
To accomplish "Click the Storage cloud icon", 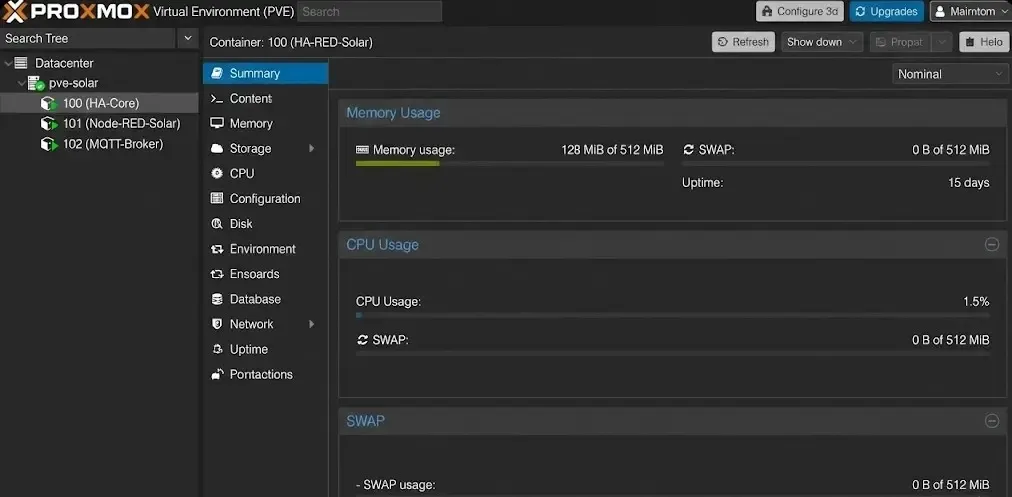I will point(218,148).
